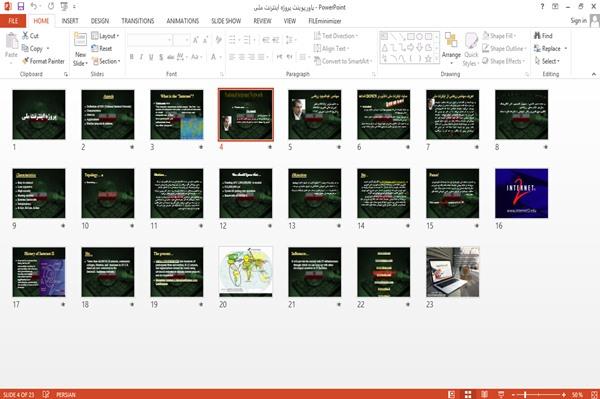
Task: Toggle Italic formatting button
Action: click(x=141, y=57)
